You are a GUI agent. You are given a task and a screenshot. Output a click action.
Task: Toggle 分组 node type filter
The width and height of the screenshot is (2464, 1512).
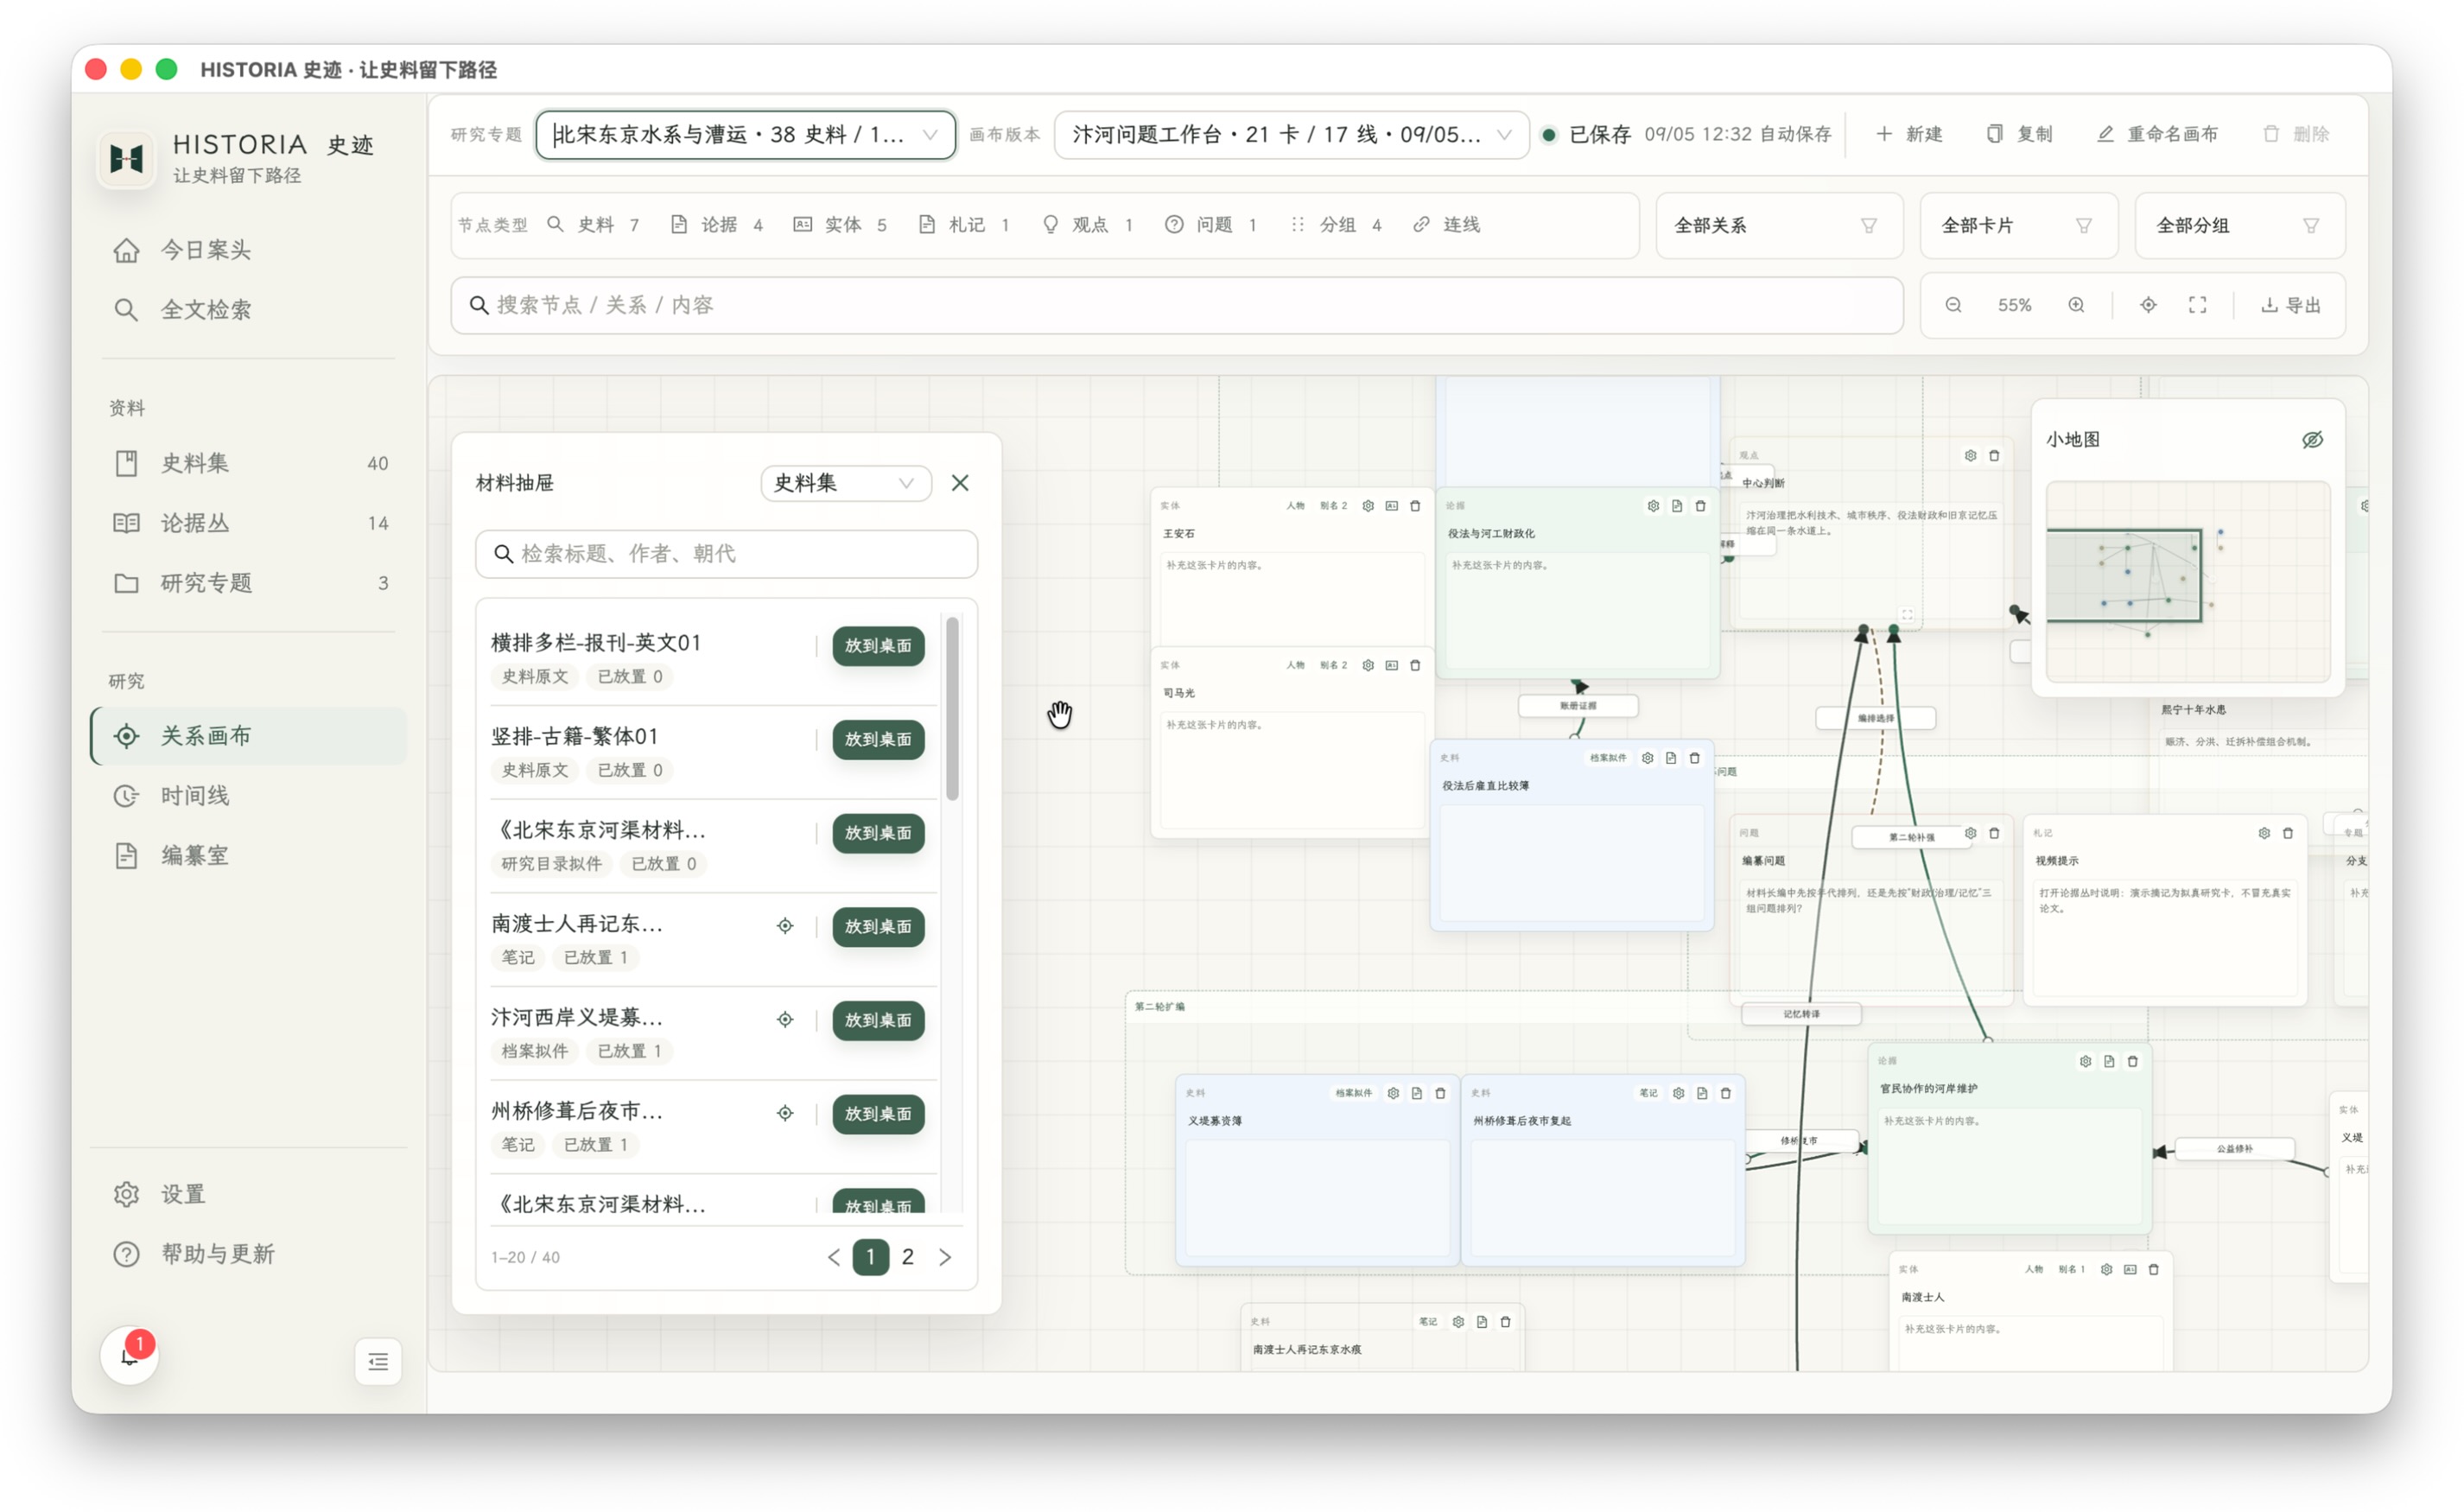1336,225
